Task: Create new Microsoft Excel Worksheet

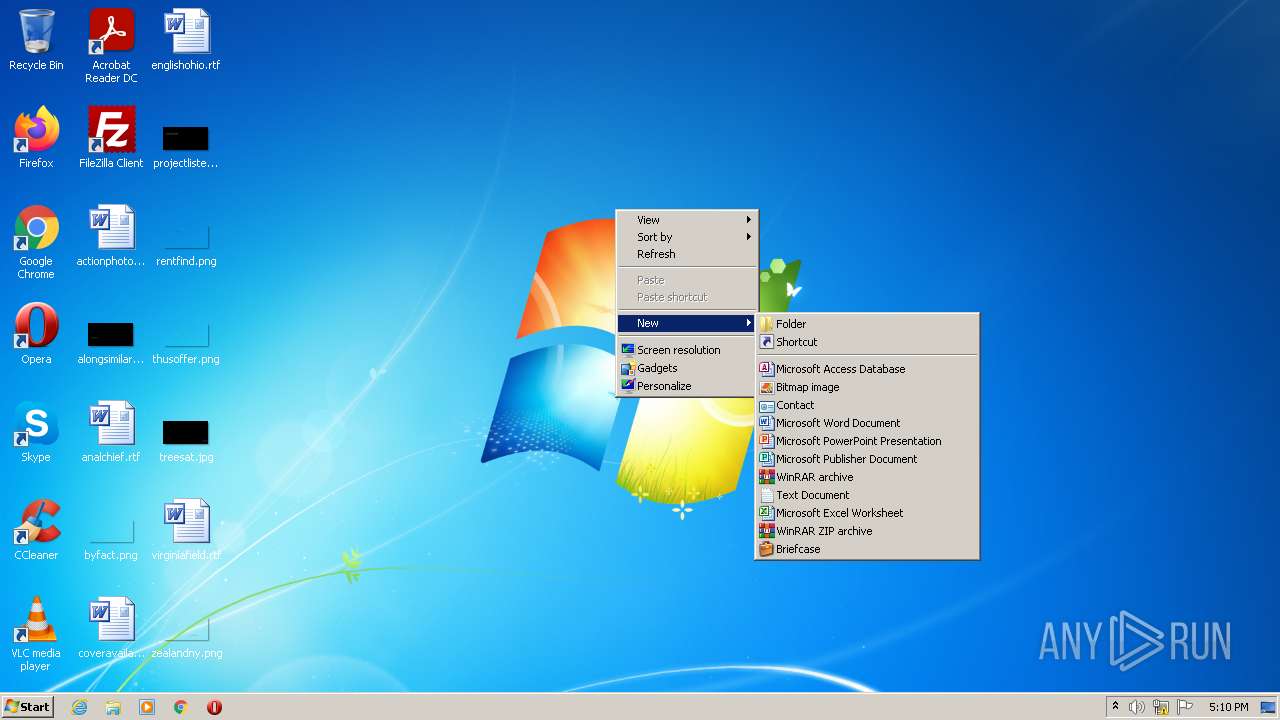Action: point(867,513)
